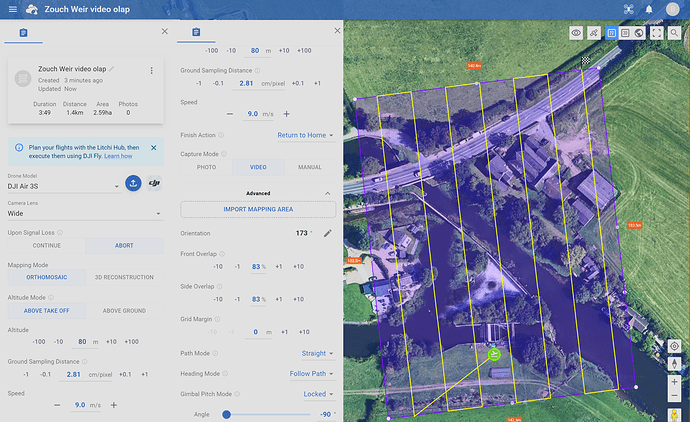690x422 pixels.
Task: Click the blue upload mission button
Action: tap(133, 183)
